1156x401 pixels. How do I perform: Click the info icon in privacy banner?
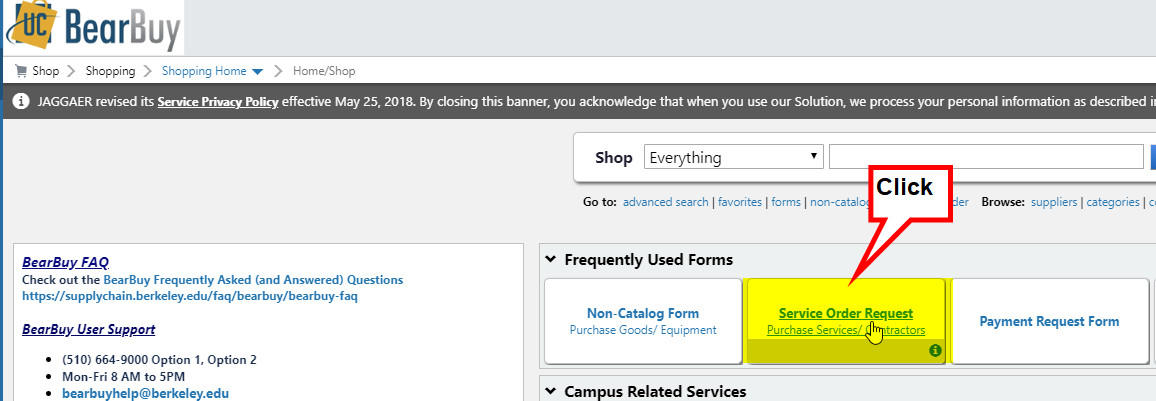(x=21, y=101)
